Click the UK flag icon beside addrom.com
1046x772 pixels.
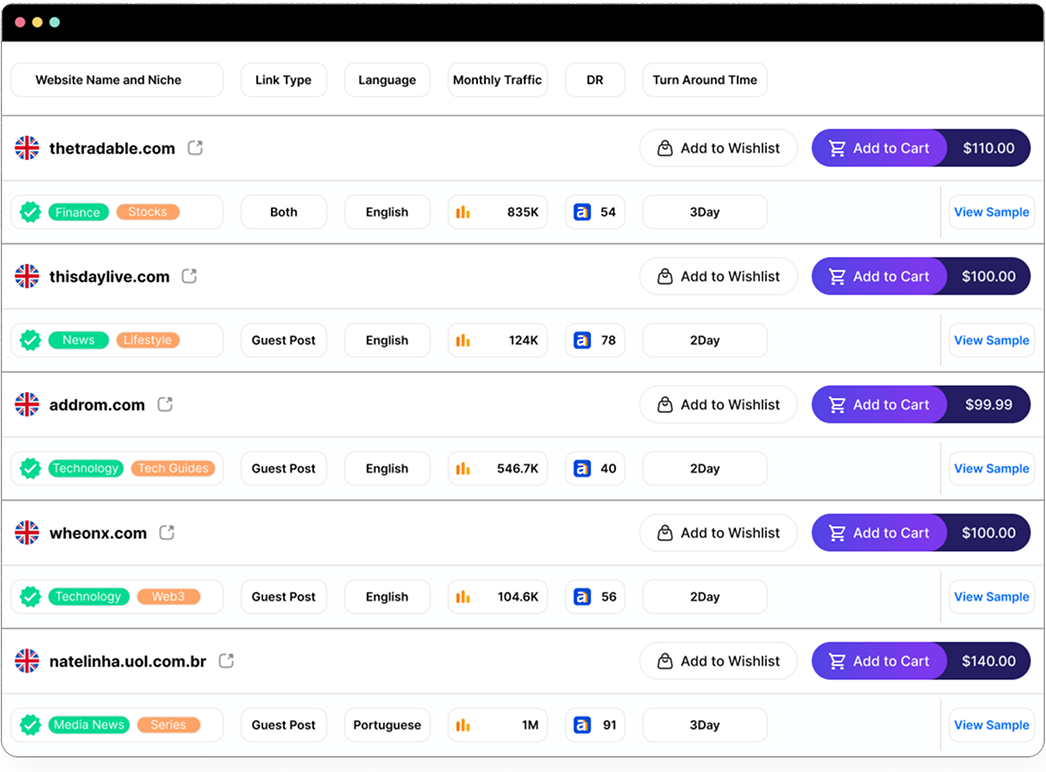[x=27, y=405]
